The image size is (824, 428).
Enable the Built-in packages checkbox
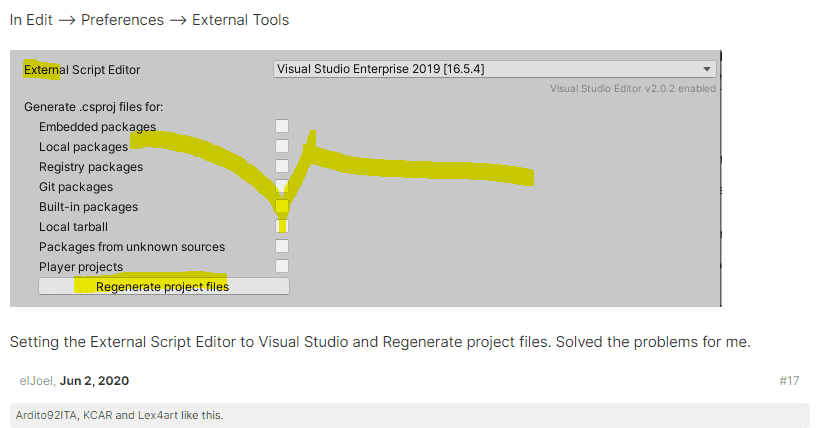[282, 206]
